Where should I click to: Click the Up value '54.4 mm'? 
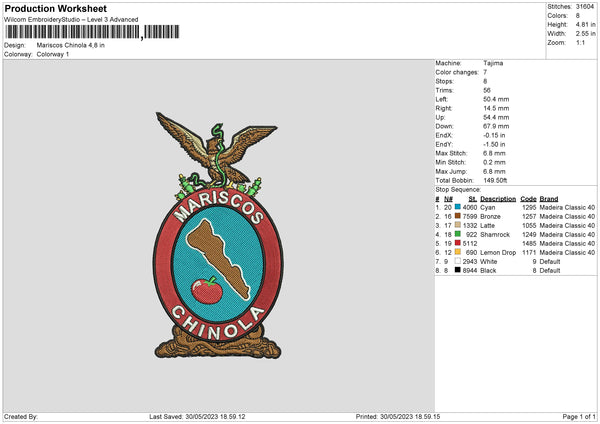496,117
